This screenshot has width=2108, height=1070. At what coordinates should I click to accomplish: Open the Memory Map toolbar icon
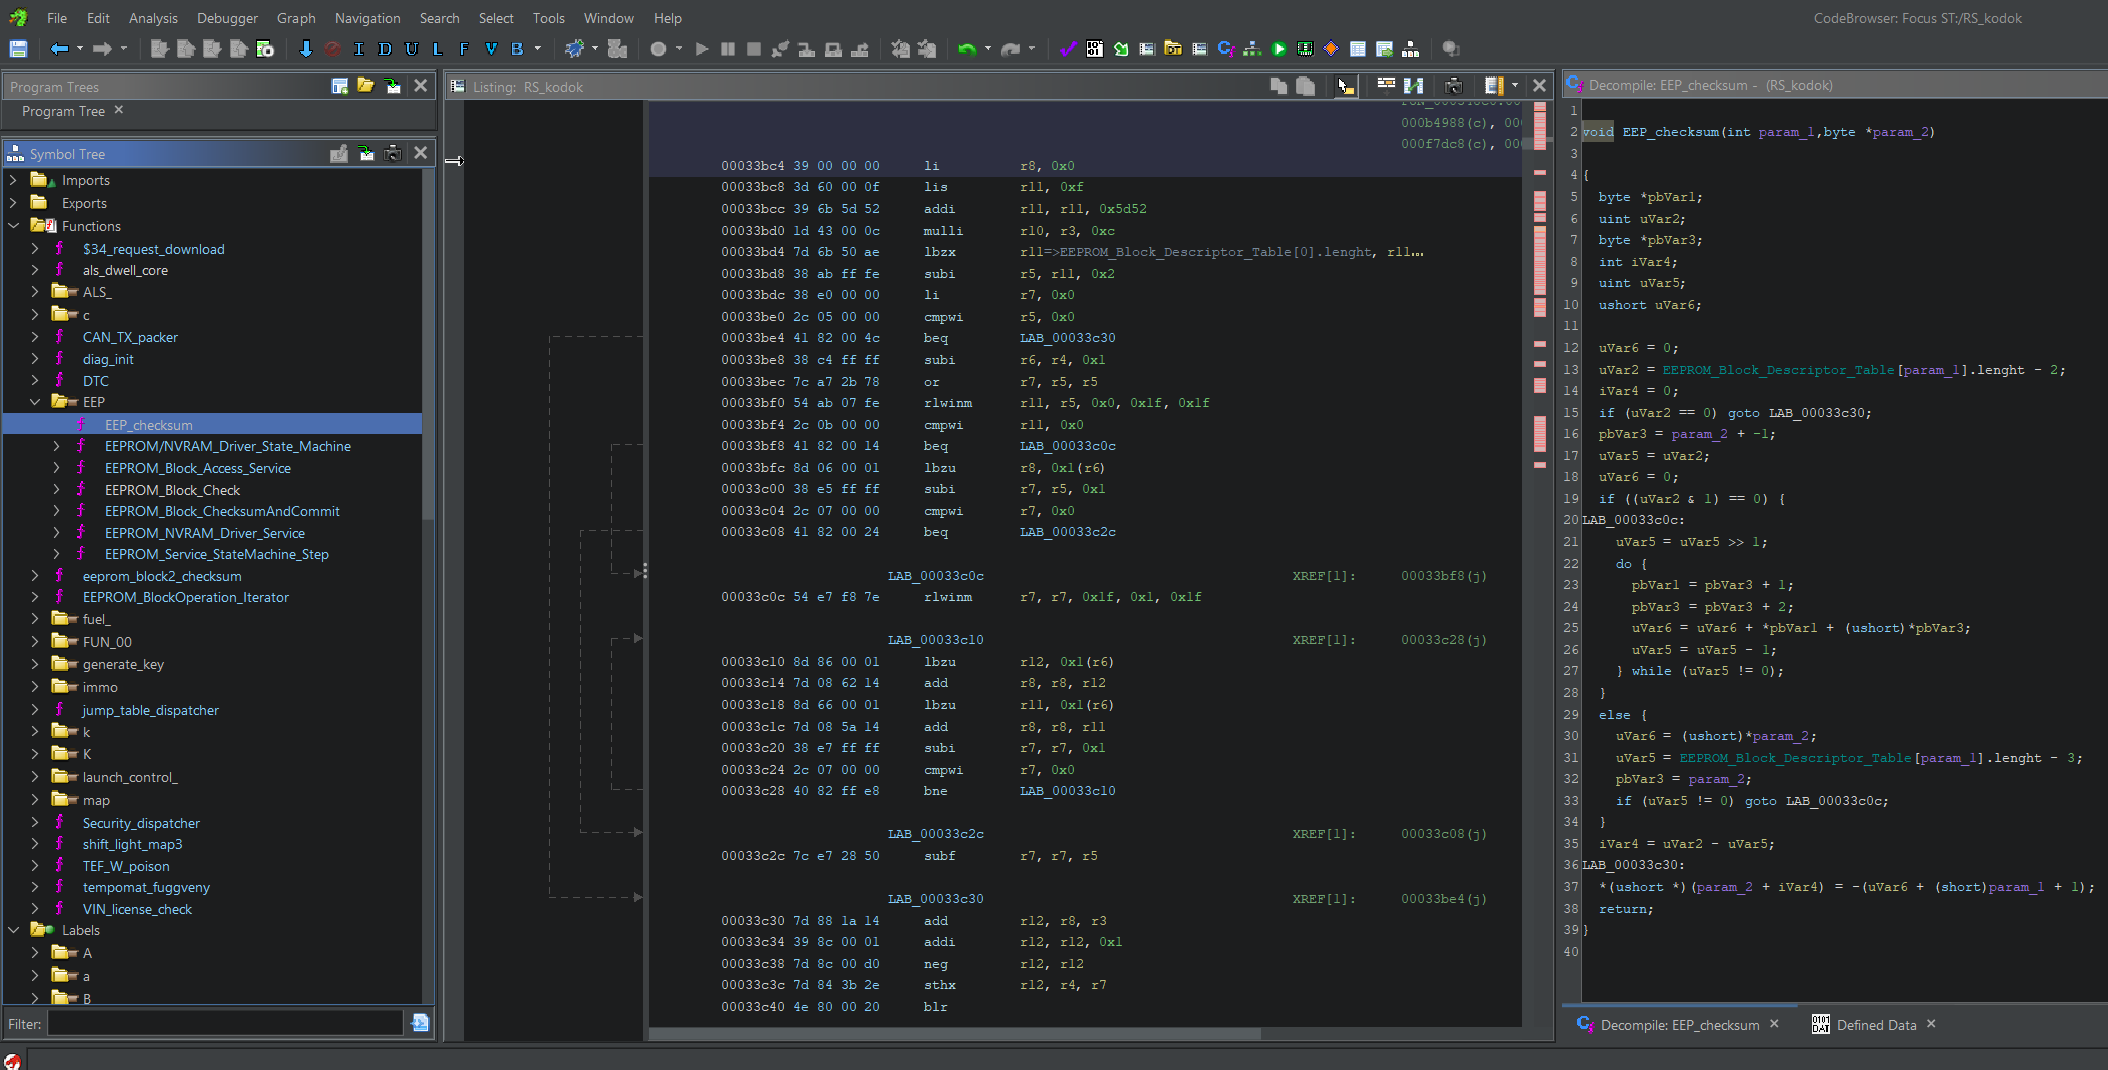tap(1304, 48)
